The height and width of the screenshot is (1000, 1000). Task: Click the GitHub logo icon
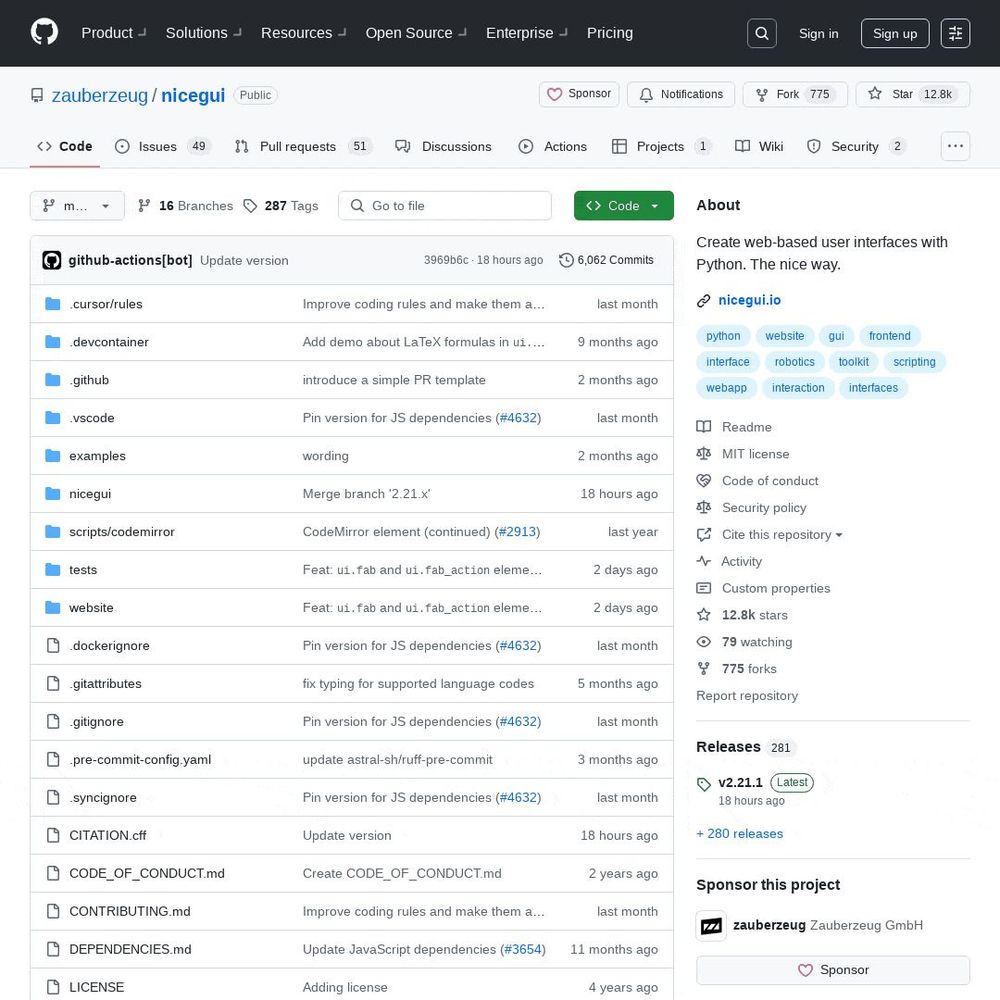pyautogui.click(x=44, y=33)
